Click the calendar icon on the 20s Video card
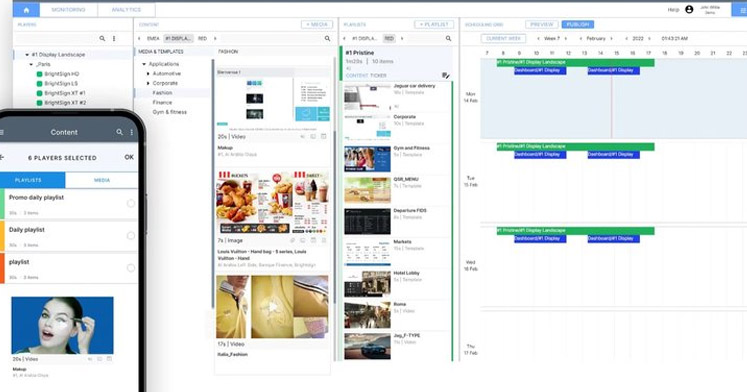This screenshot has width=747, height=392. [x=323, y=136]
